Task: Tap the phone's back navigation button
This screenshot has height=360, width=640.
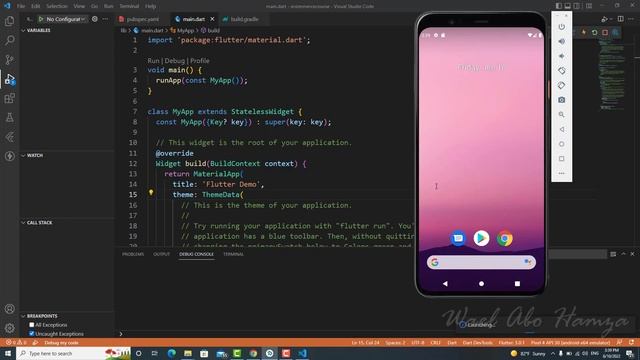Action: 445,284
